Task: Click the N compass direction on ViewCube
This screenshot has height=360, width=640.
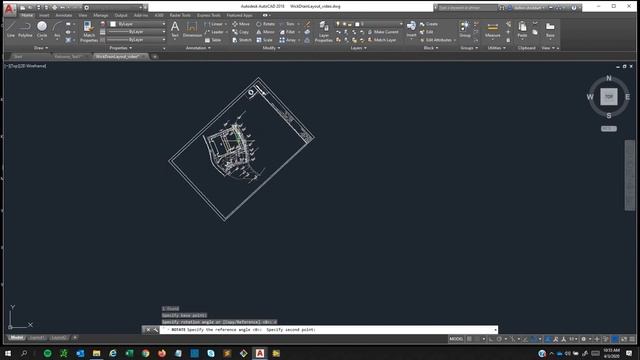Action: (609, 78)
